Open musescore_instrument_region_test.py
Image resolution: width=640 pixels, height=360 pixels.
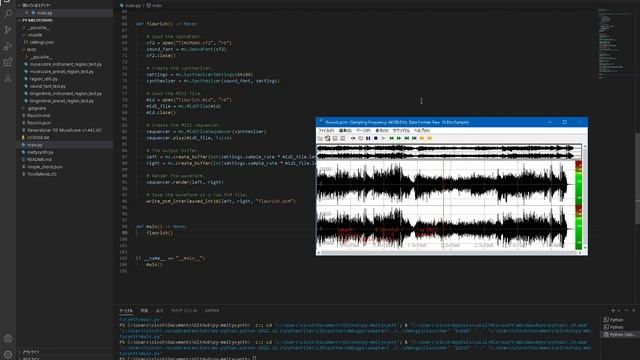[x=65, y=64]
